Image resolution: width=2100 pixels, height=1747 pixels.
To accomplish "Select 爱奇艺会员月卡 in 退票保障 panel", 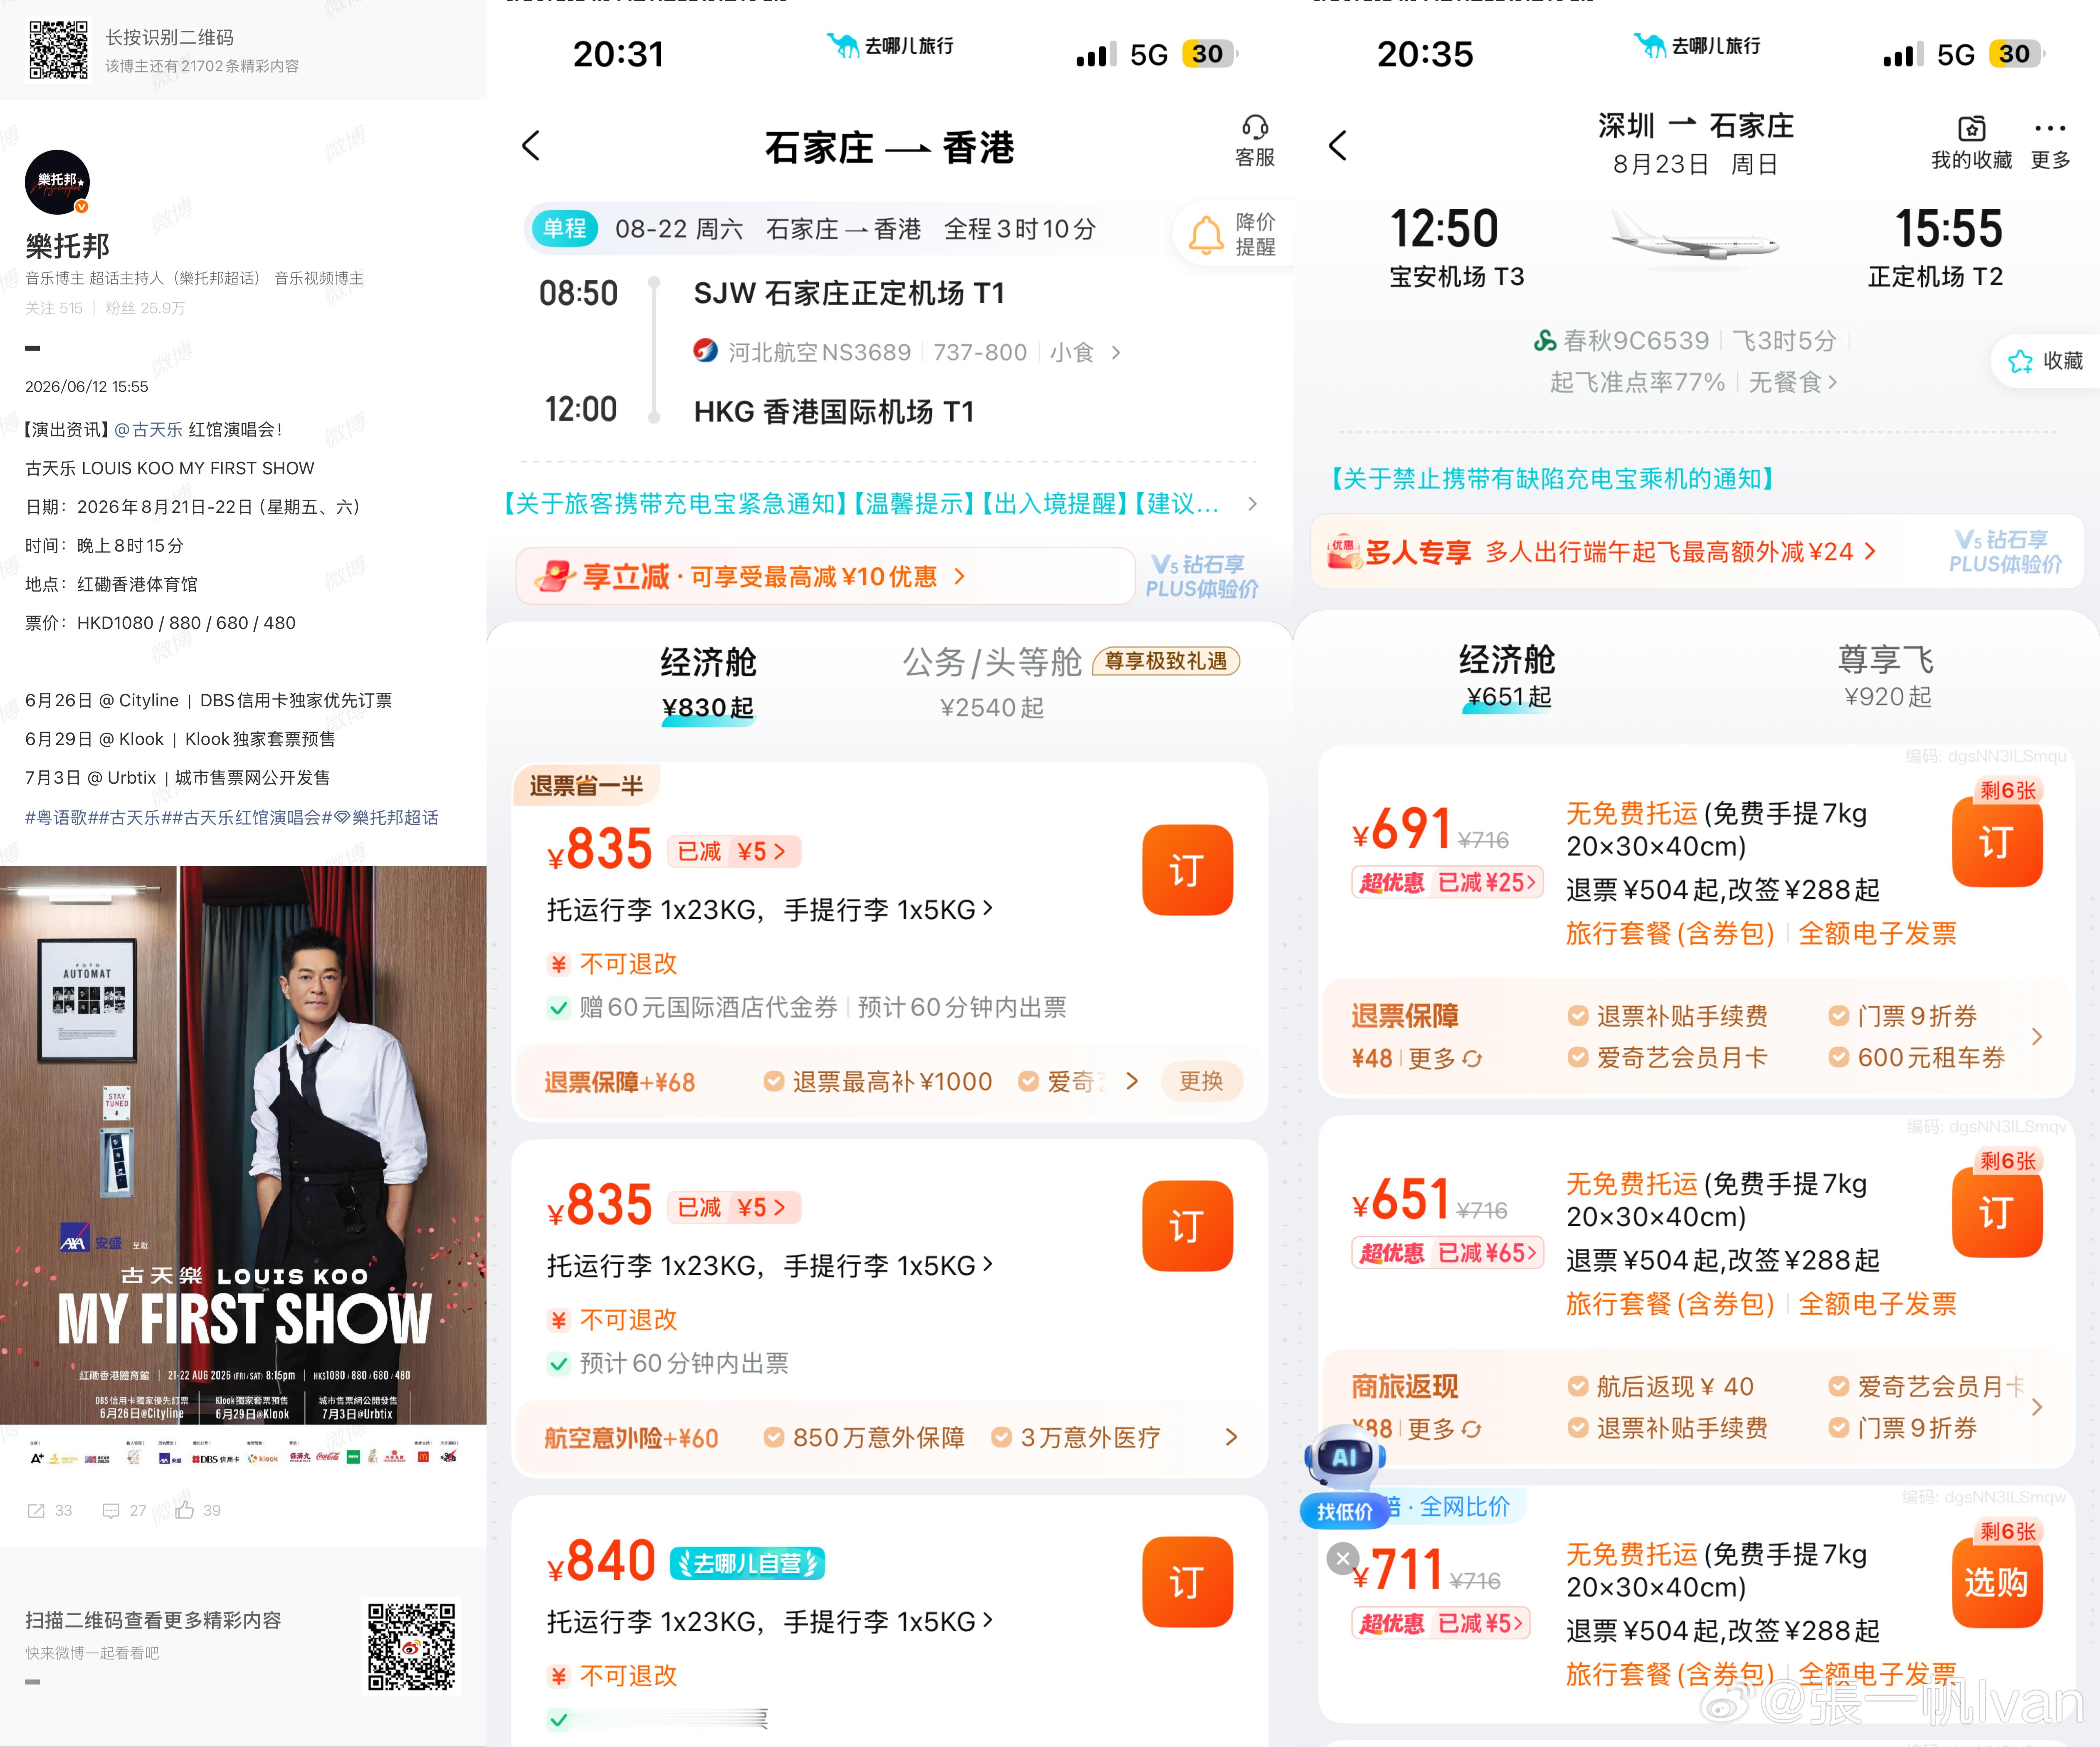I will click(1668, 1058).
